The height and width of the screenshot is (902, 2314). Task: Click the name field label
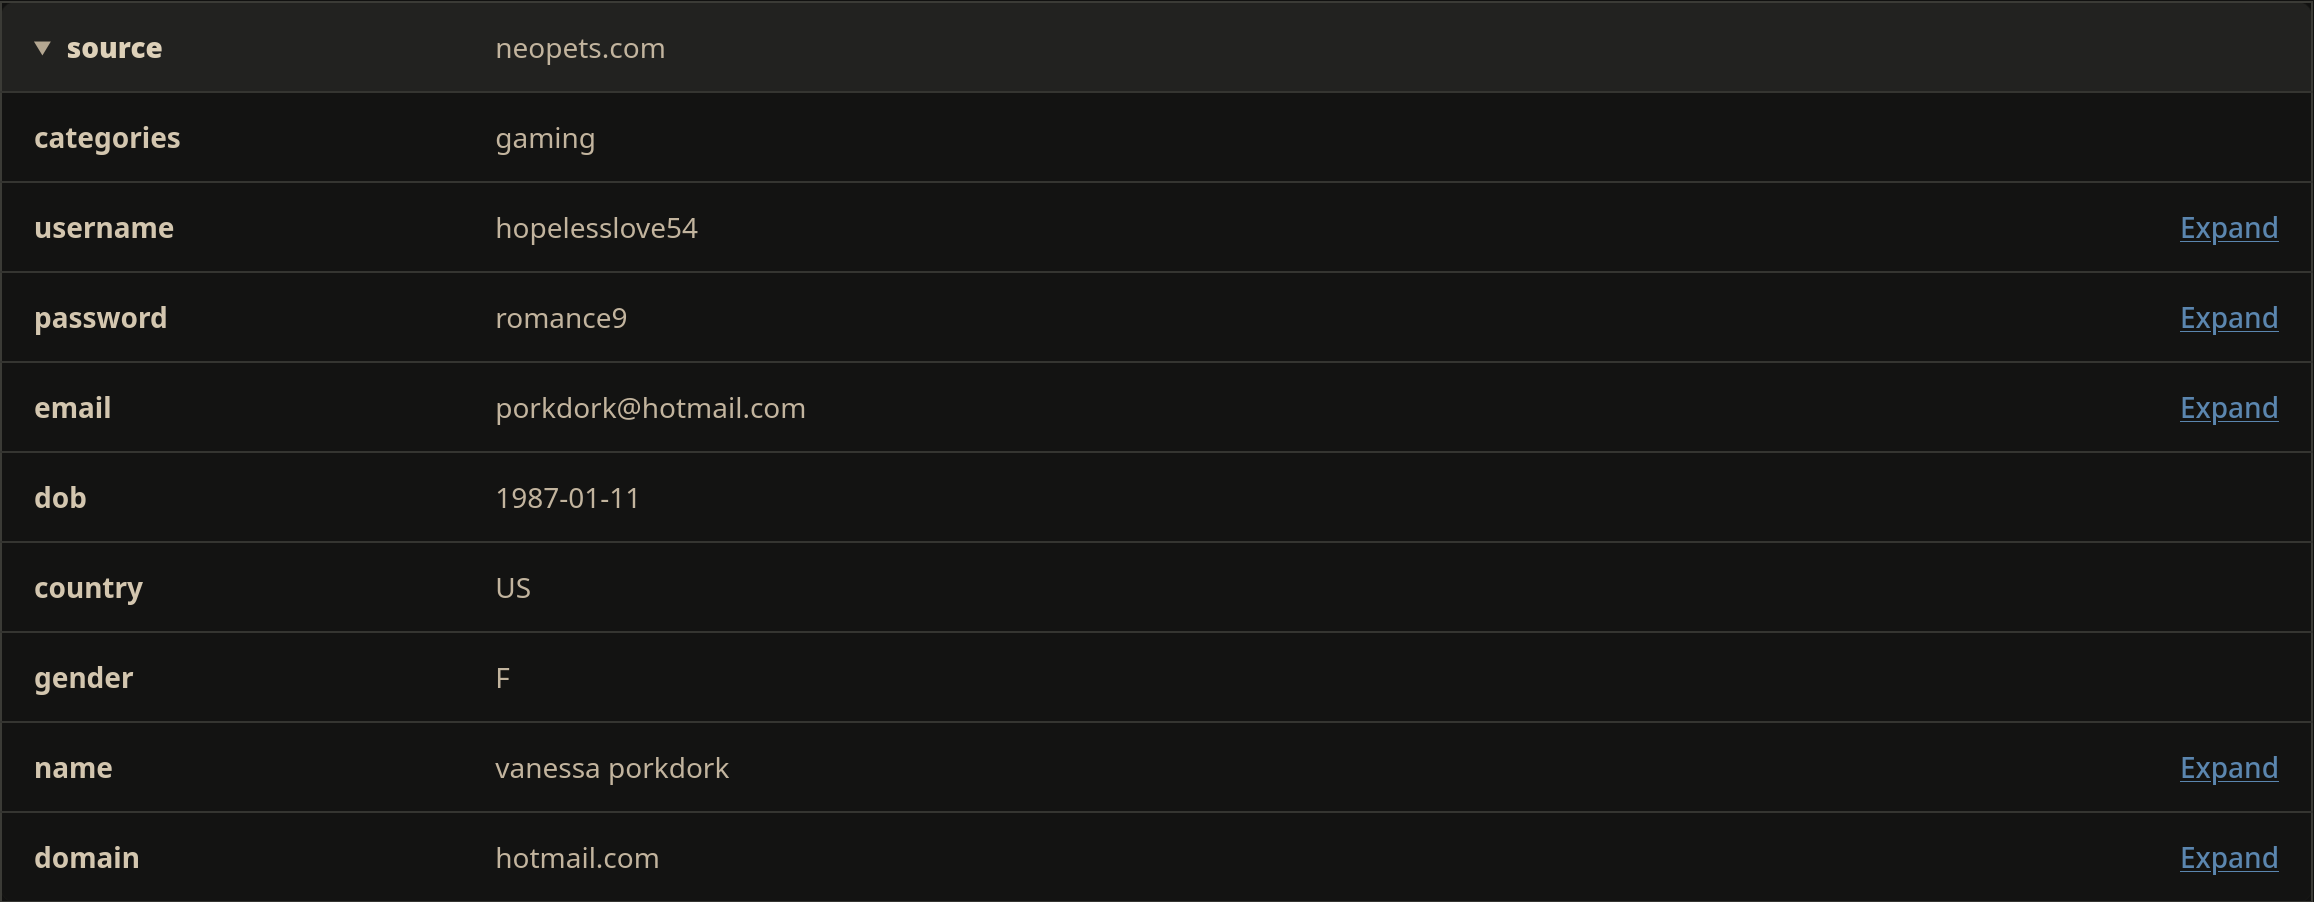pos(73,768)
